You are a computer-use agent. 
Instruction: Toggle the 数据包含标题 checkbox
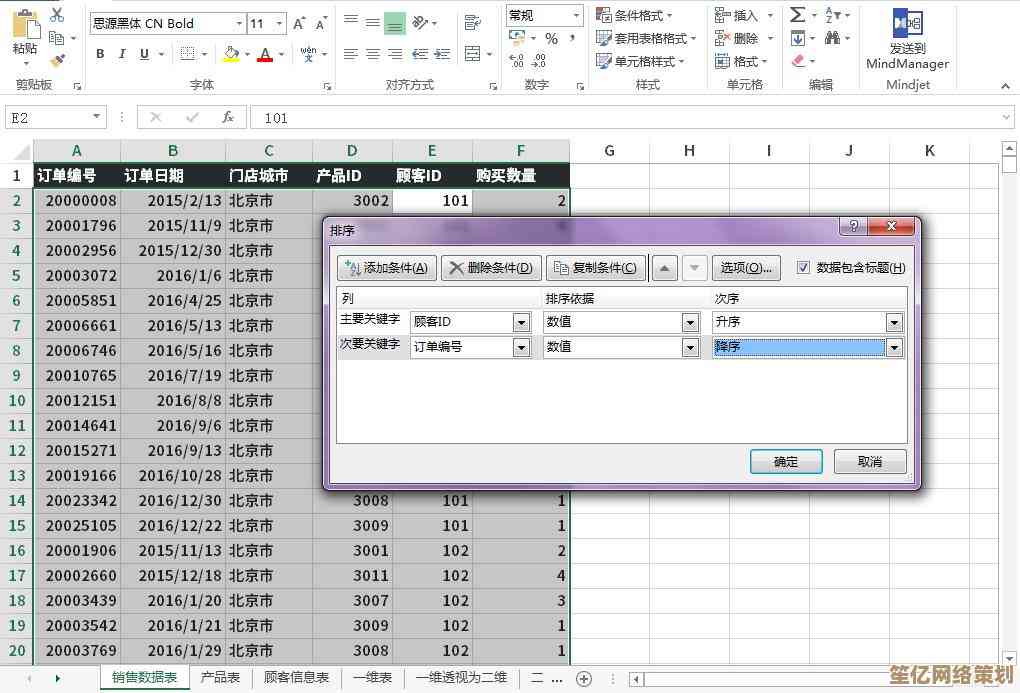coord(804,268)
